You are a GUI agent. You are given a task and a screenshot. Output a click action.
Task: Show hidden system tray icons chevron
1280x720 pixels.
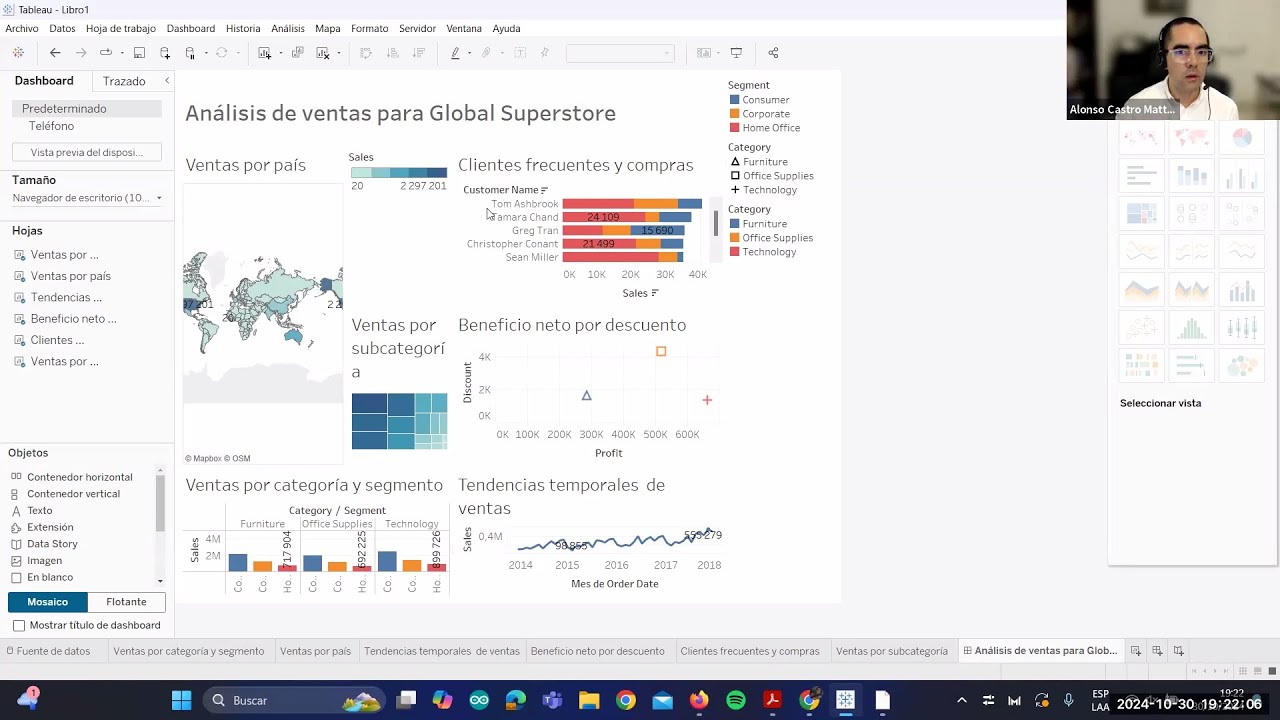962,700
